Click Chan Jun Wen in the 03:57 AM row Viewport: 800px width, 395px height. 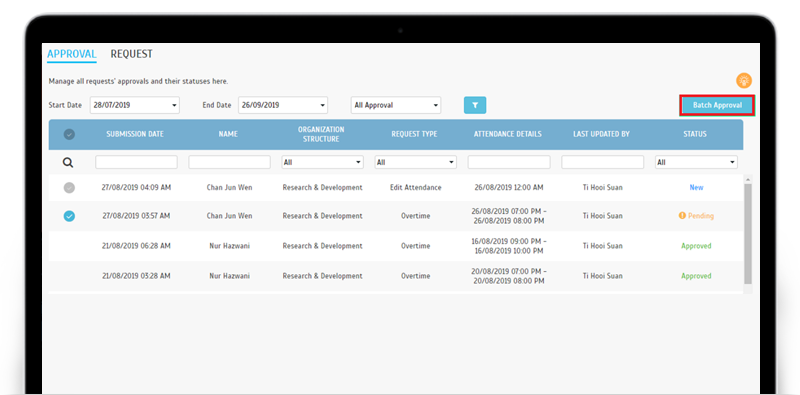coord(230,216)
